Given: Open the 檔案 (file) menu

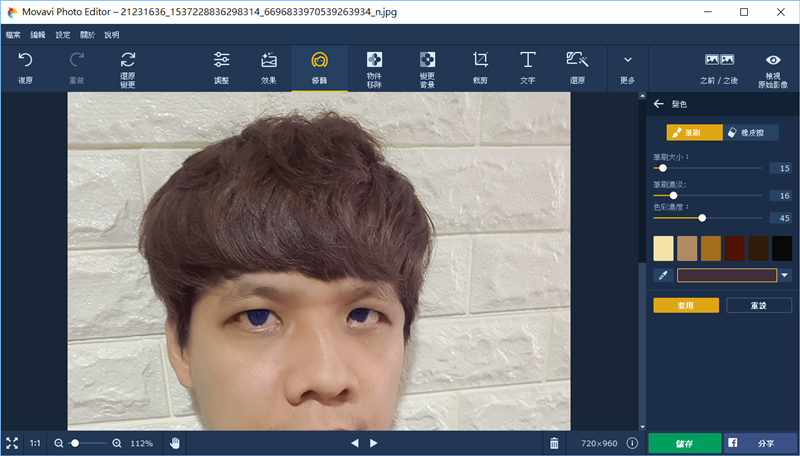Looking at the screenshot, I should coord(13,34).
